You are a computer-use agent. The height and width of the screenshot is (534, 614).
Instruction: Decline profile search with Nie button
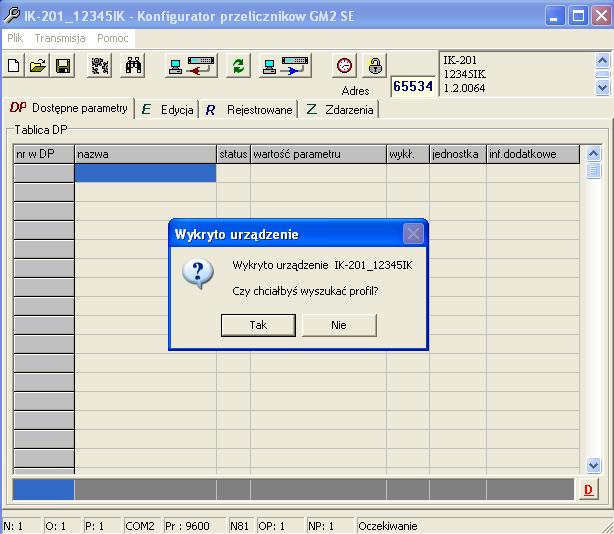(339, 325)
